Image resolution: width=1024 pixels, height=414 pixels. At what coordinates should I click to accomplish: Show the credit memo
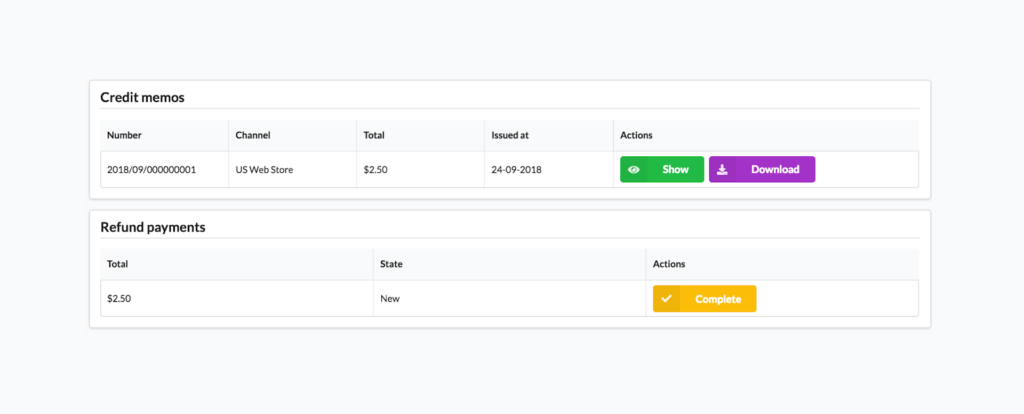662,169
